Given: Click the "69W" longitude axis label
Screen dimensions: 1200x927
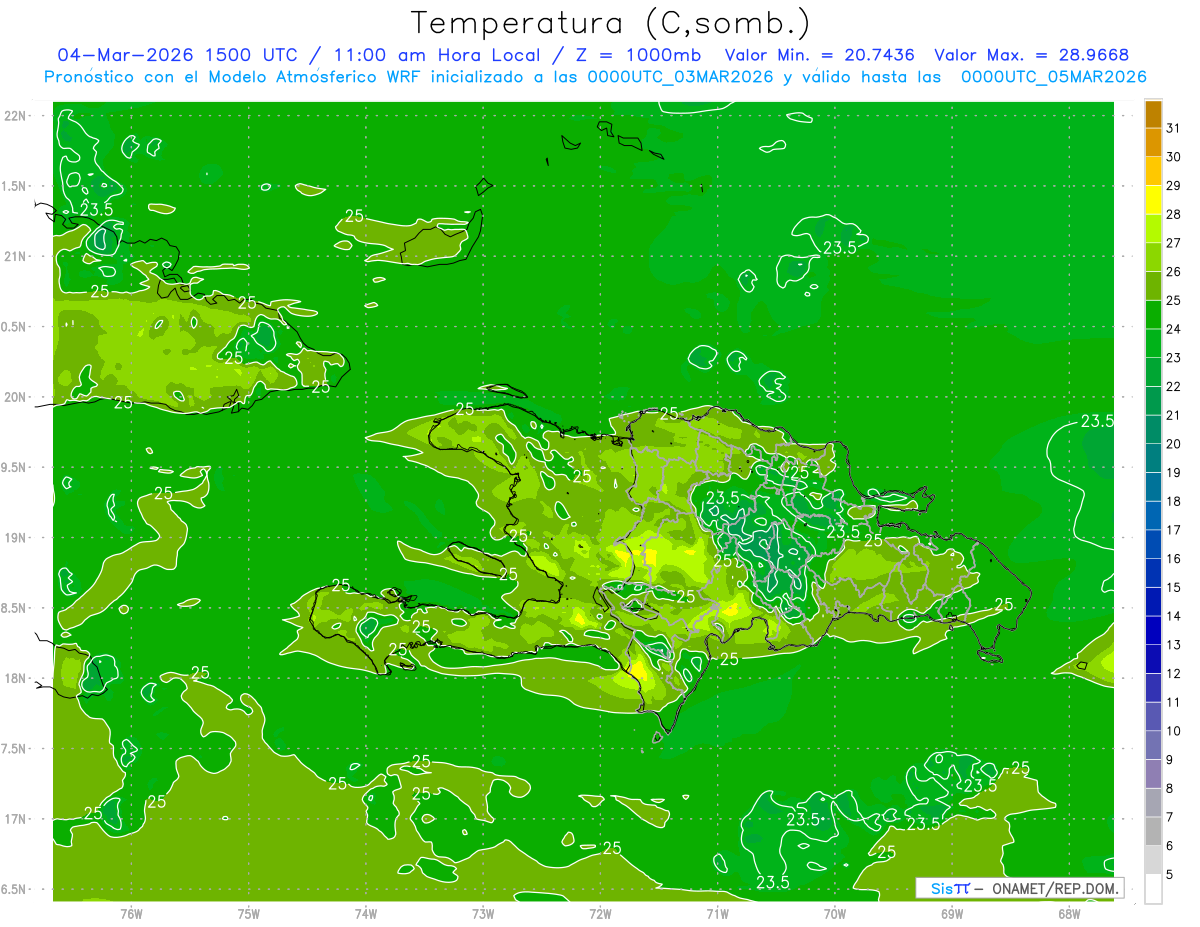Looking at the screenshot, I should [x=952, y=913].
